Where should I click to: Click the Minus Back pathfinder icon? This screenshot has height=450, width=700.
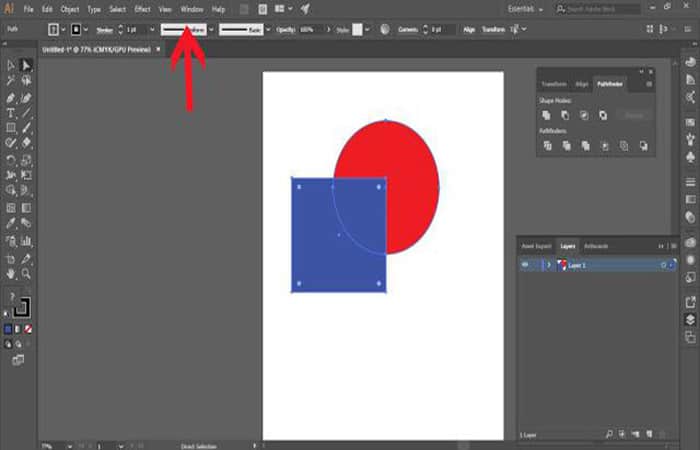(643, 146)
